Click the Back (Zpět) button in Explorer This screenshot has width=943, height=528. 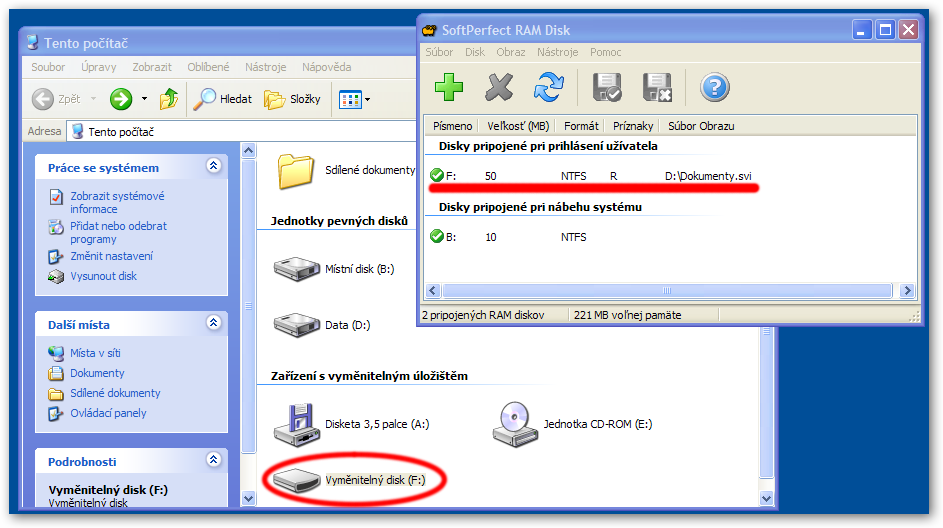coord(56,99)
